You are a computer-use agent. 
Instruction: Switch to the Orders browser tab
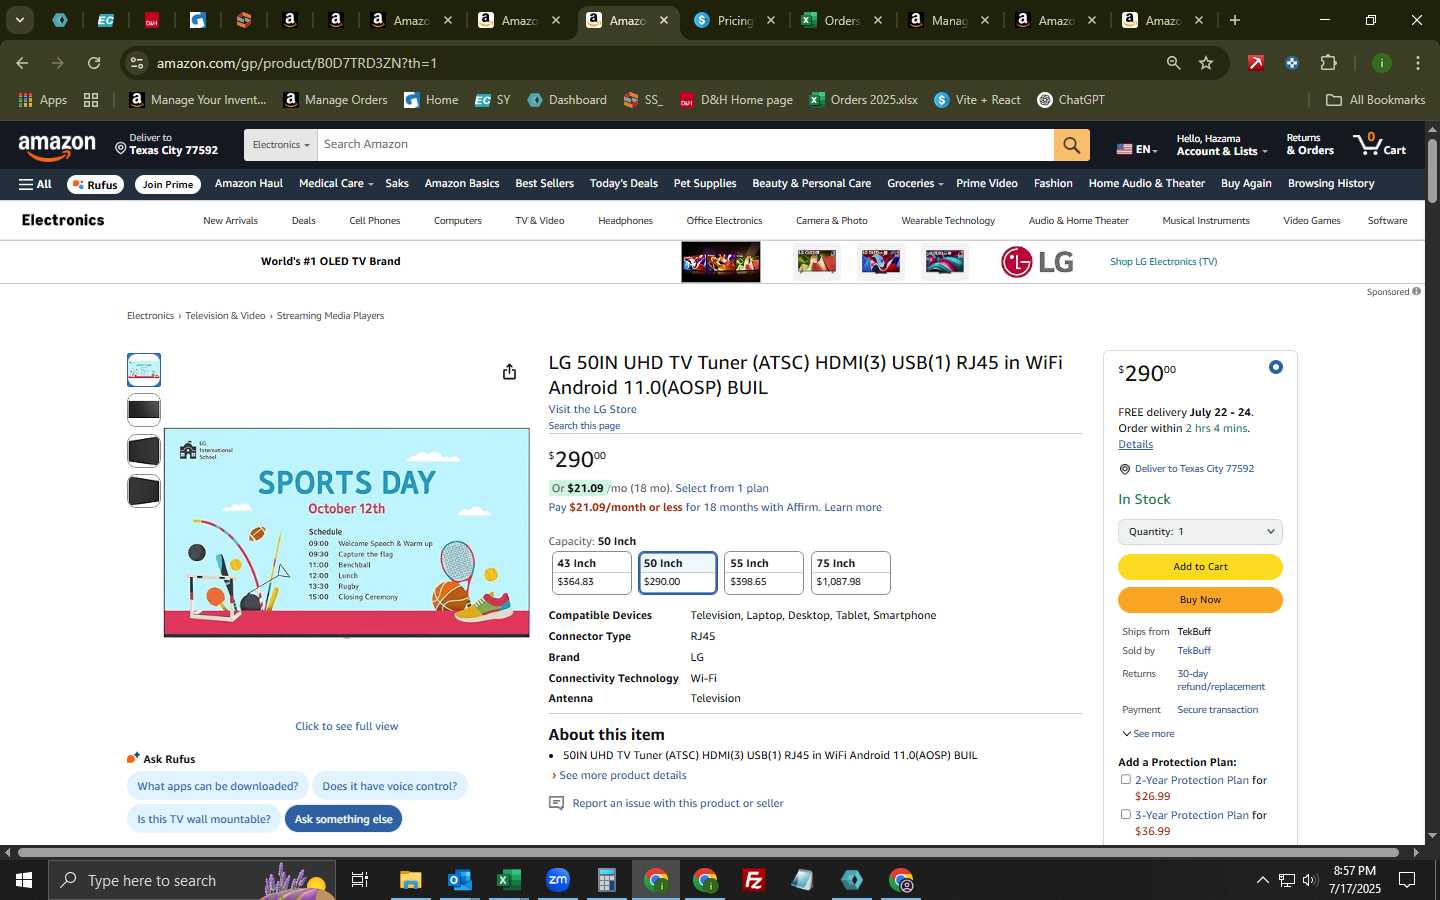pyautogui.click(x=841, y=20)
